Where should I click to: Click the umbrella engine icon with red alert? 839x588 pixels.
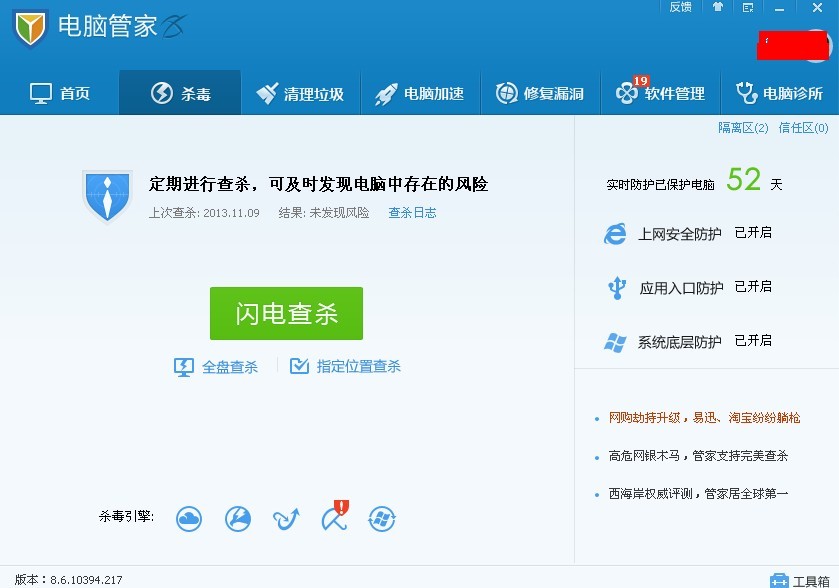335,516
